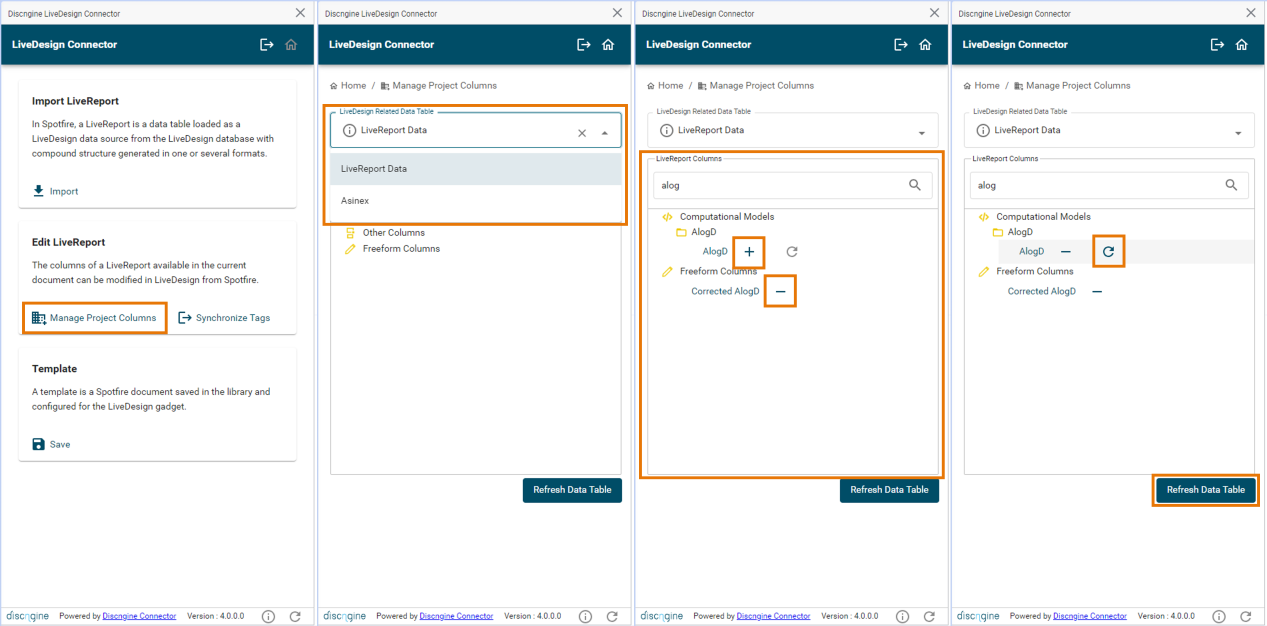This screenshot has height=626, width=1267.
Task: Click the Synchronize Tags icon
Action: click(185, 317)
